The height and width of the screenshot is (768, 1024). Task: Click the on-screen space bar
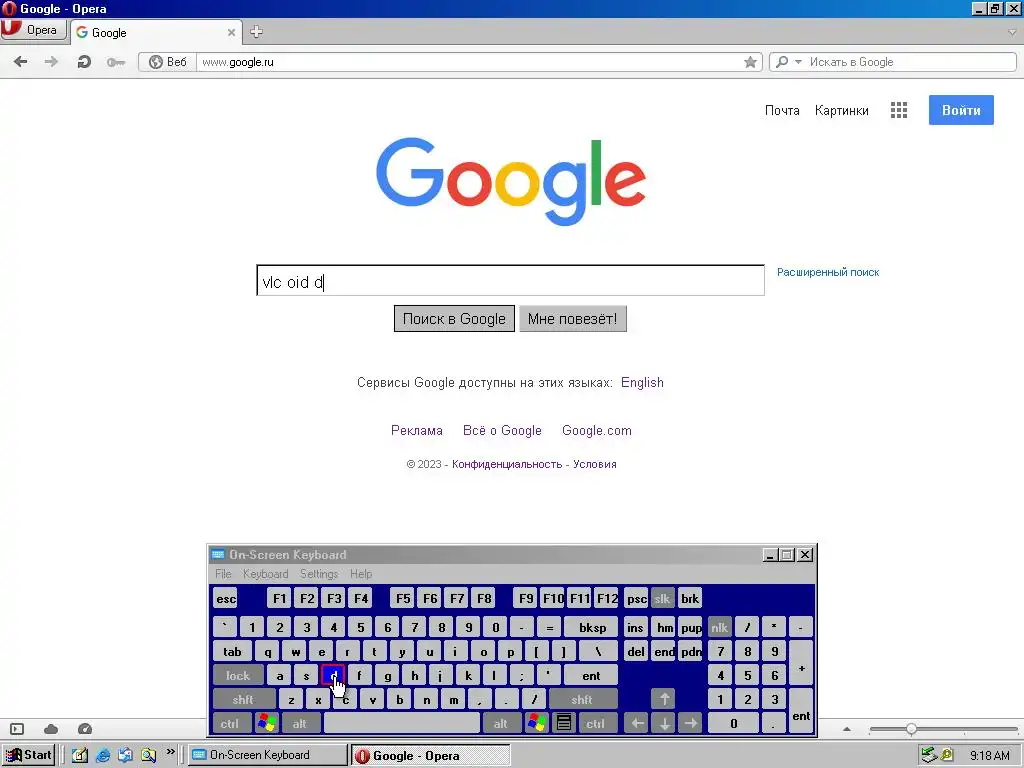pos(402,724)
